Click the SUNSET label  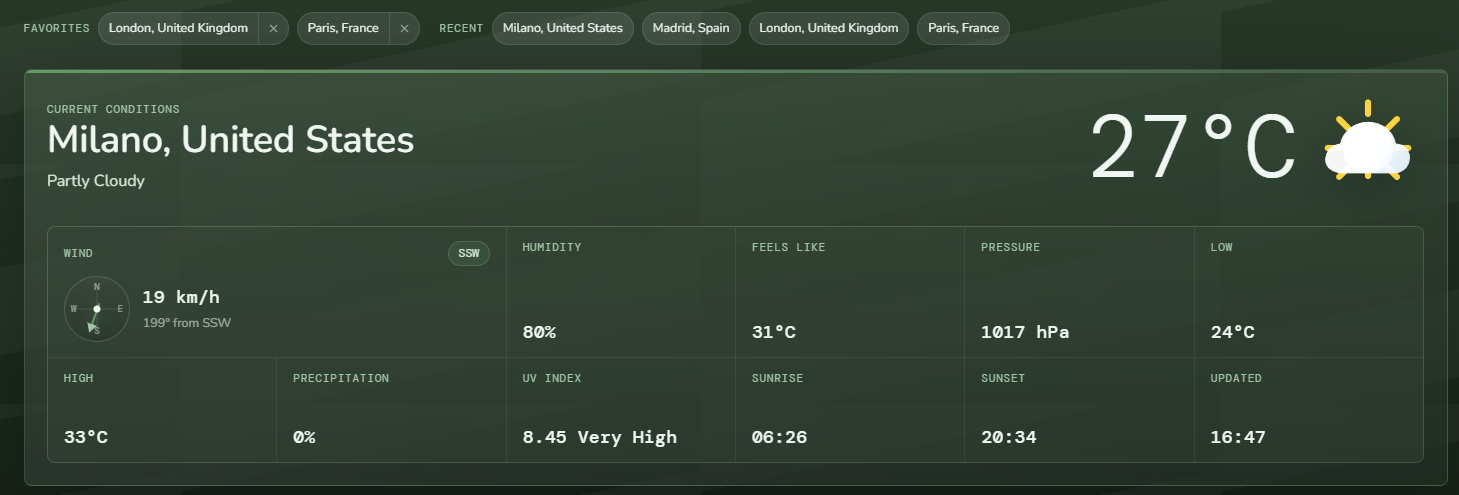[x=1003, y=378]
